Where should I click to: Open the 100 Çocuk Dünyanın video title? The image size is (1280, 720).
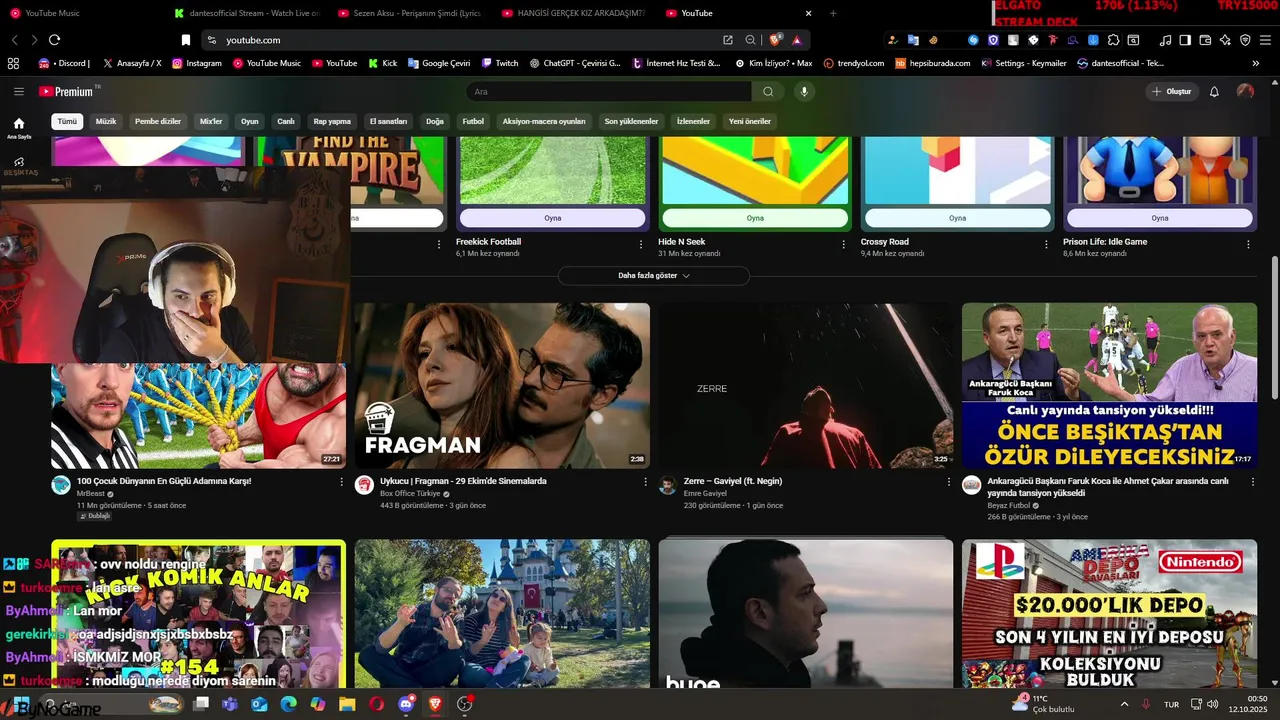pos(164,481)
